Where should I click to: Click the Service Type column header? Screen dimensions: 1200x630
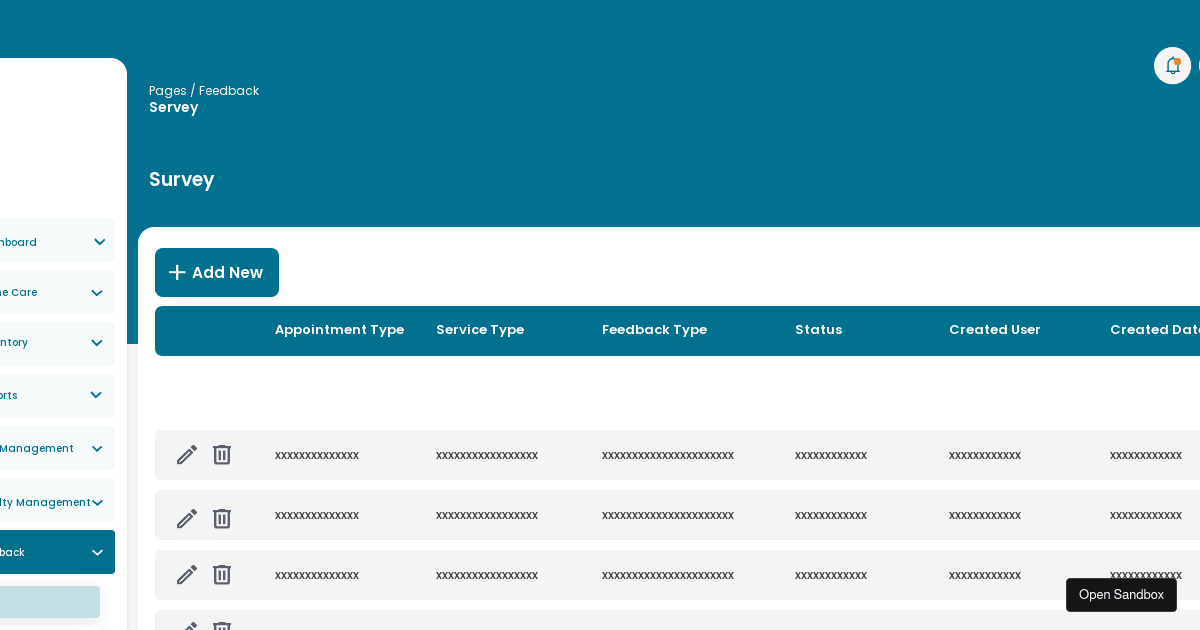pyautogui.click(x=480, y=330)
